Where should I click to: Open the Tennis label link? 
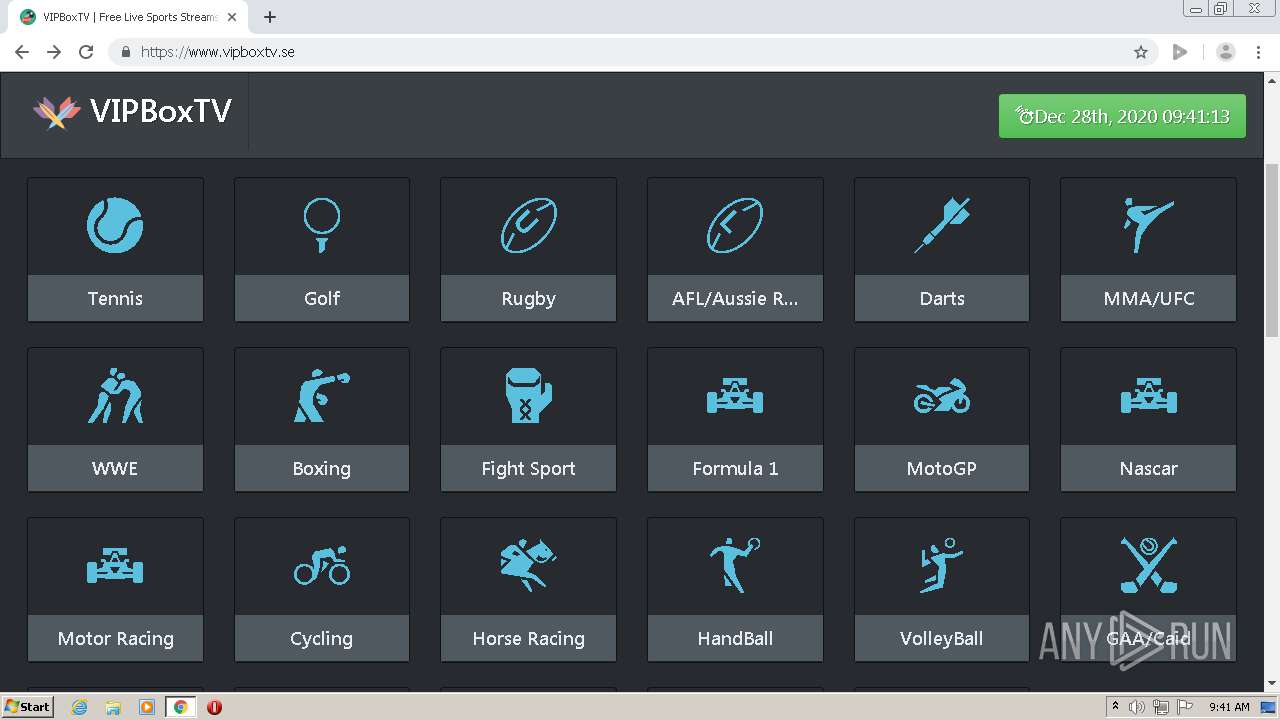pos(115,298)
